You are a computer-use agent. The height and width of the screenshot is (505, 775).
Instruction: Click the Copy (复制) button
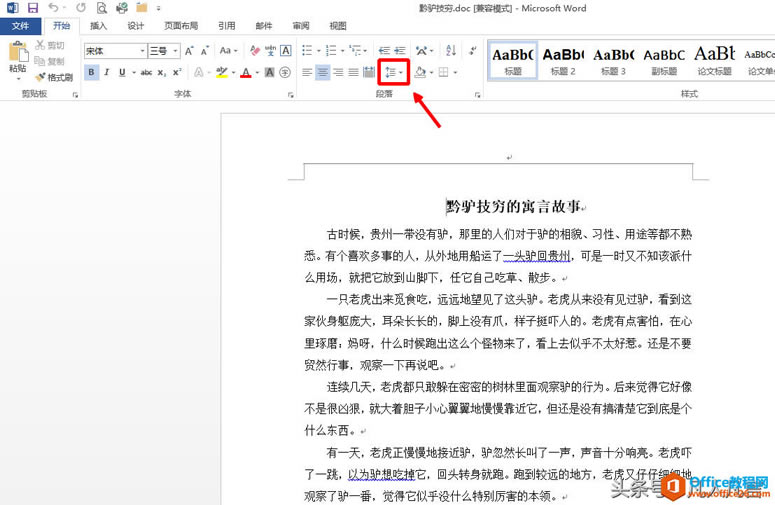49,61
